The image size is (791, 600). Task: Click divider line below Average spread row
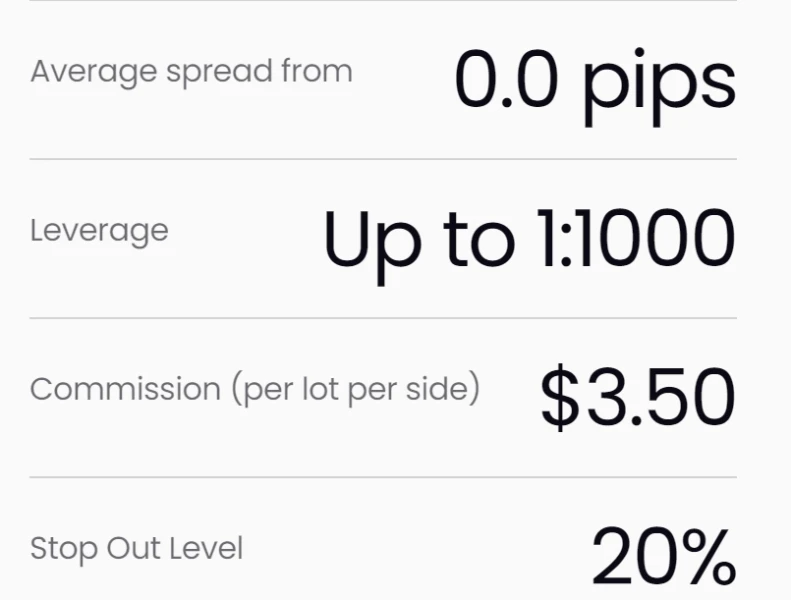(x=383, y=159)
